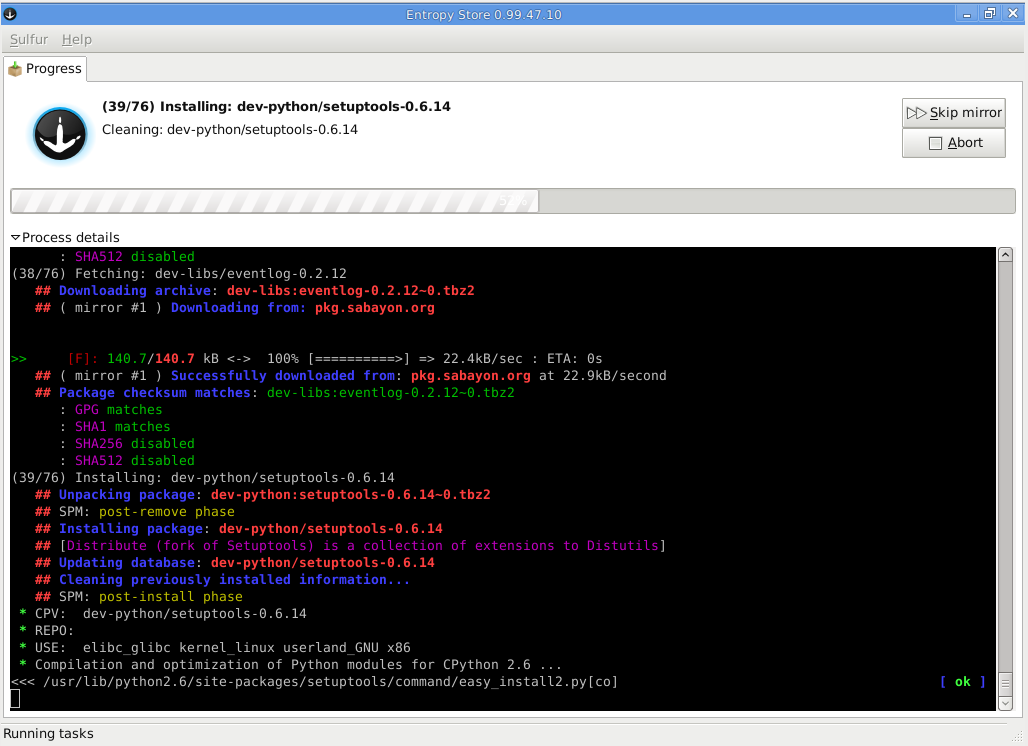Click the Entropy Store anchor icon in title bar

(10, 14)
